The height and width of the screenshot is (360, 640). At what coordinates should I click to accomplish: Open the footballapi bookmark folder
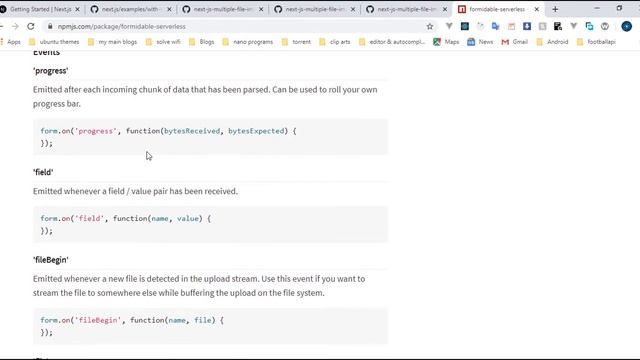click(596, 42)
